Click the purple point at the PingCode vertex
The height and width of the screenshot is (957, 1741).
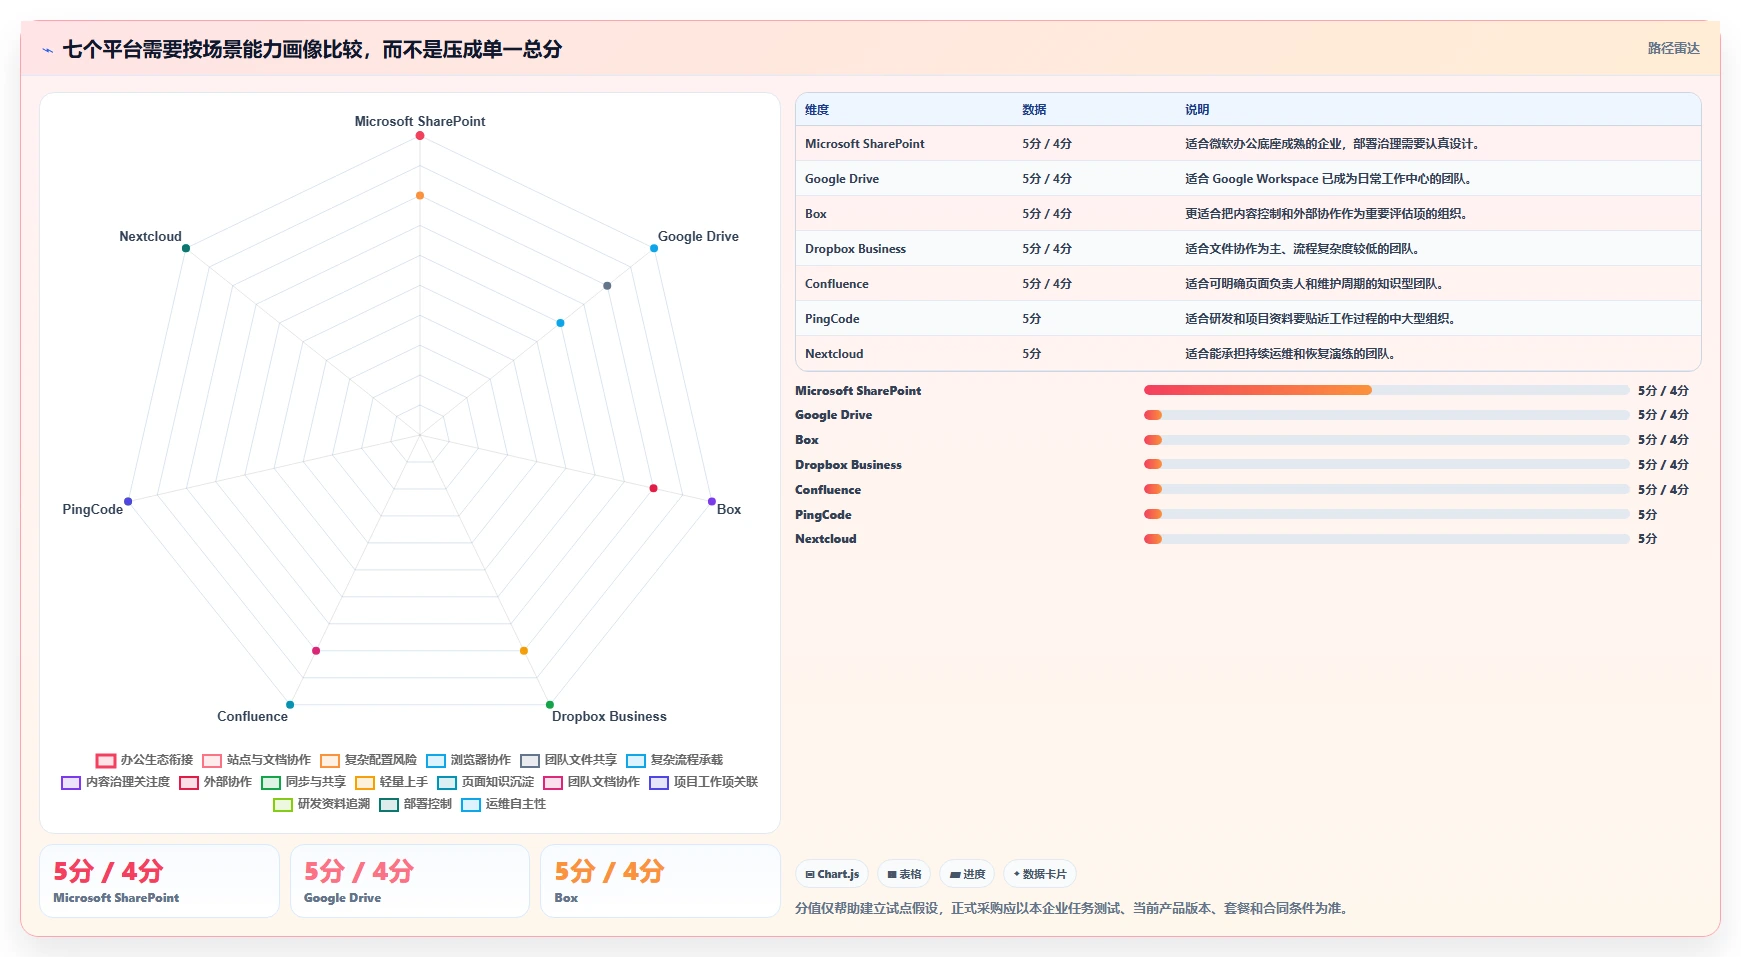(x=128, y=501)
